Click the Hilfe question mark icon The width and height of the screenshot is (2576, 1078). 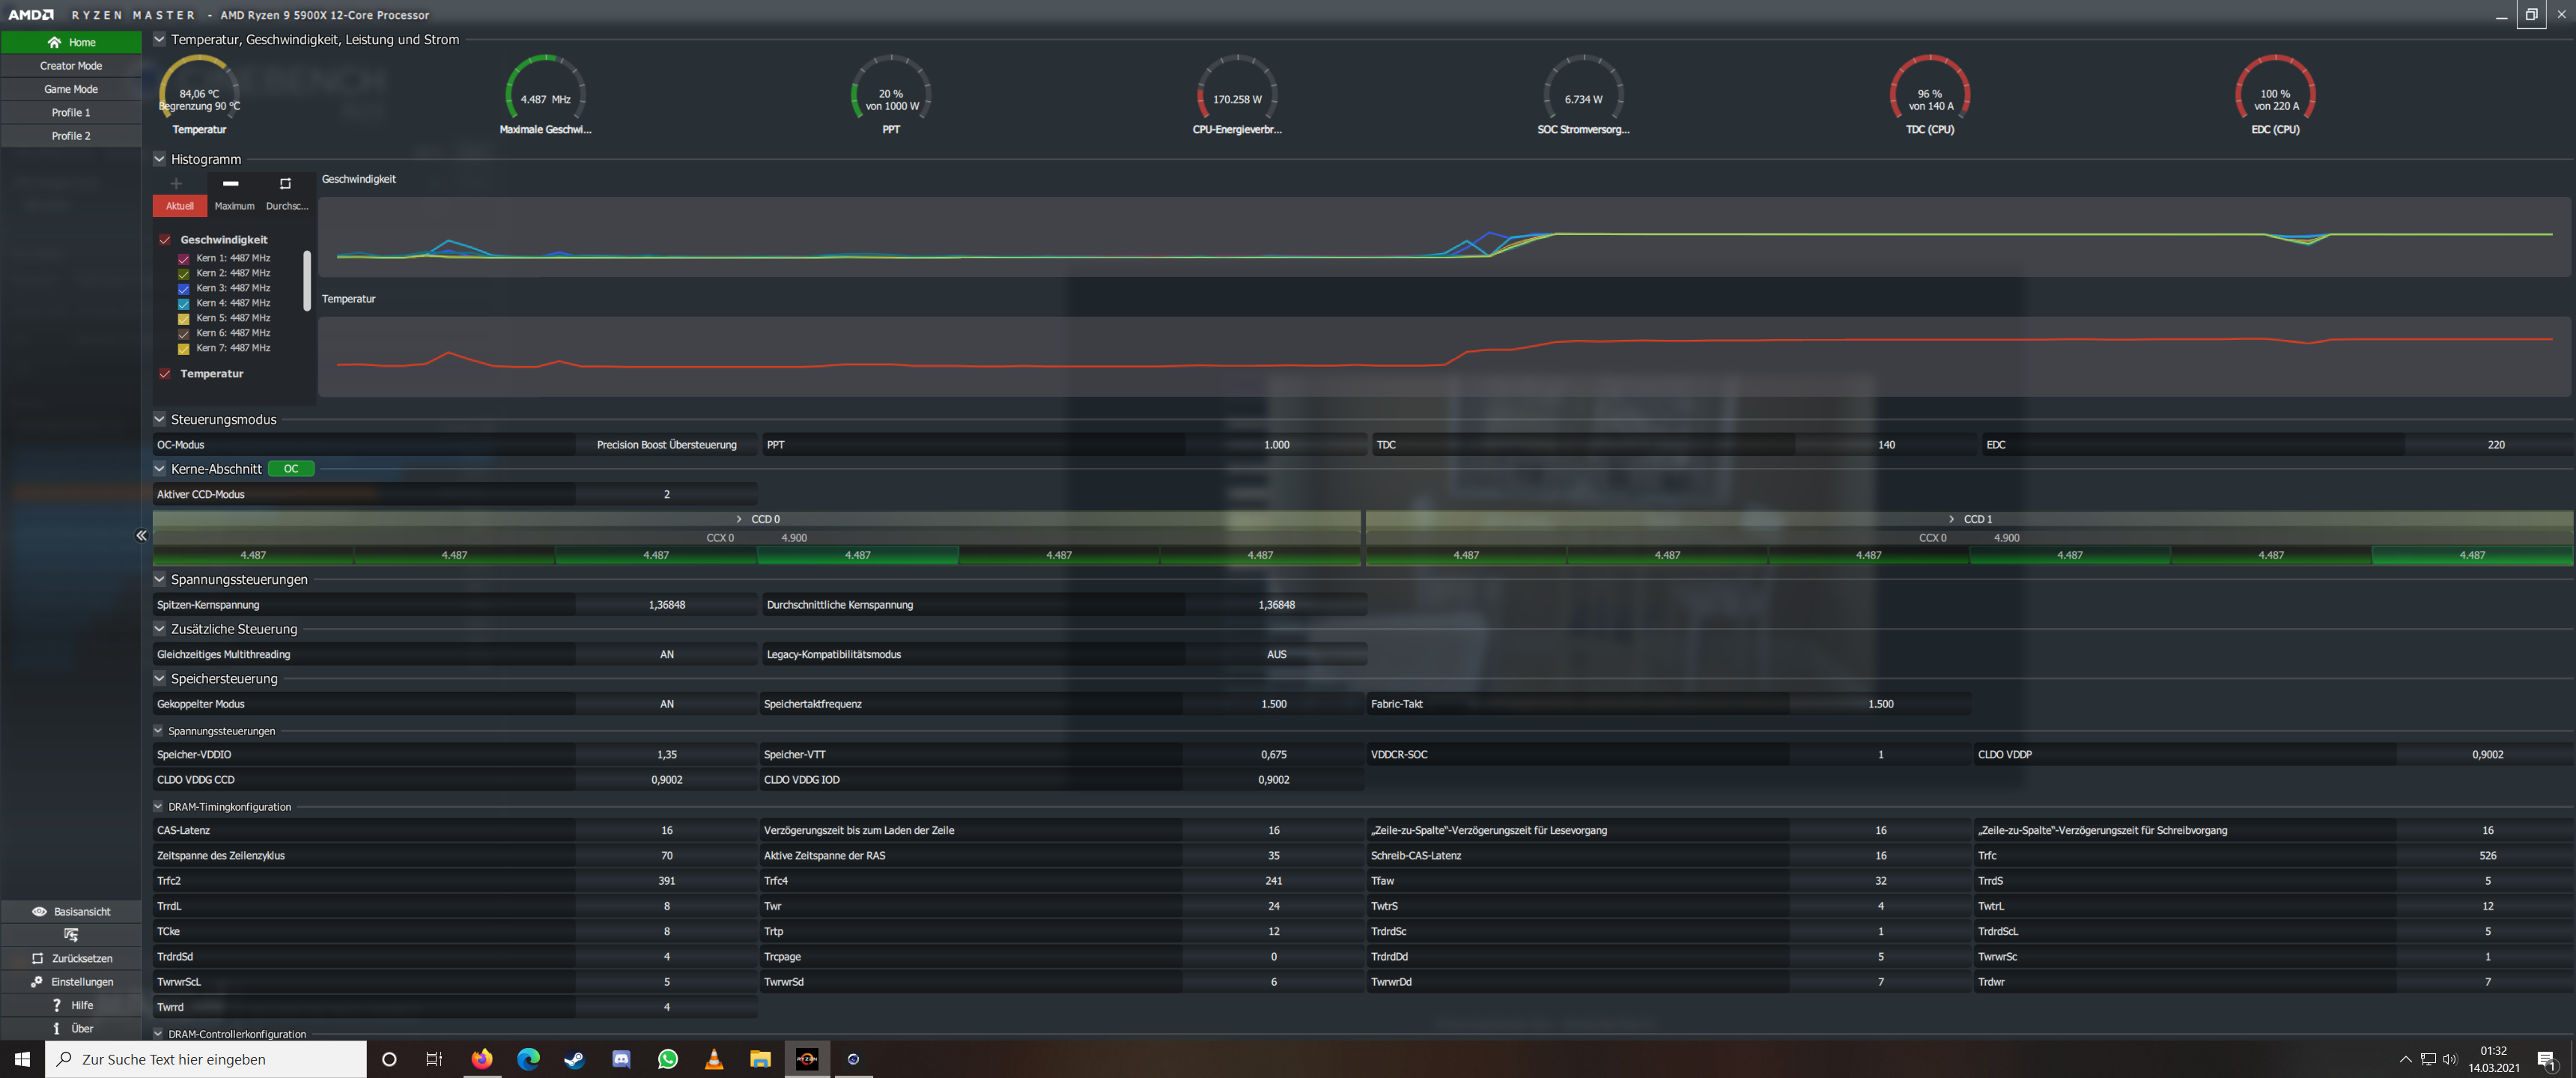pyautogui.click(x=57, y=1004)
